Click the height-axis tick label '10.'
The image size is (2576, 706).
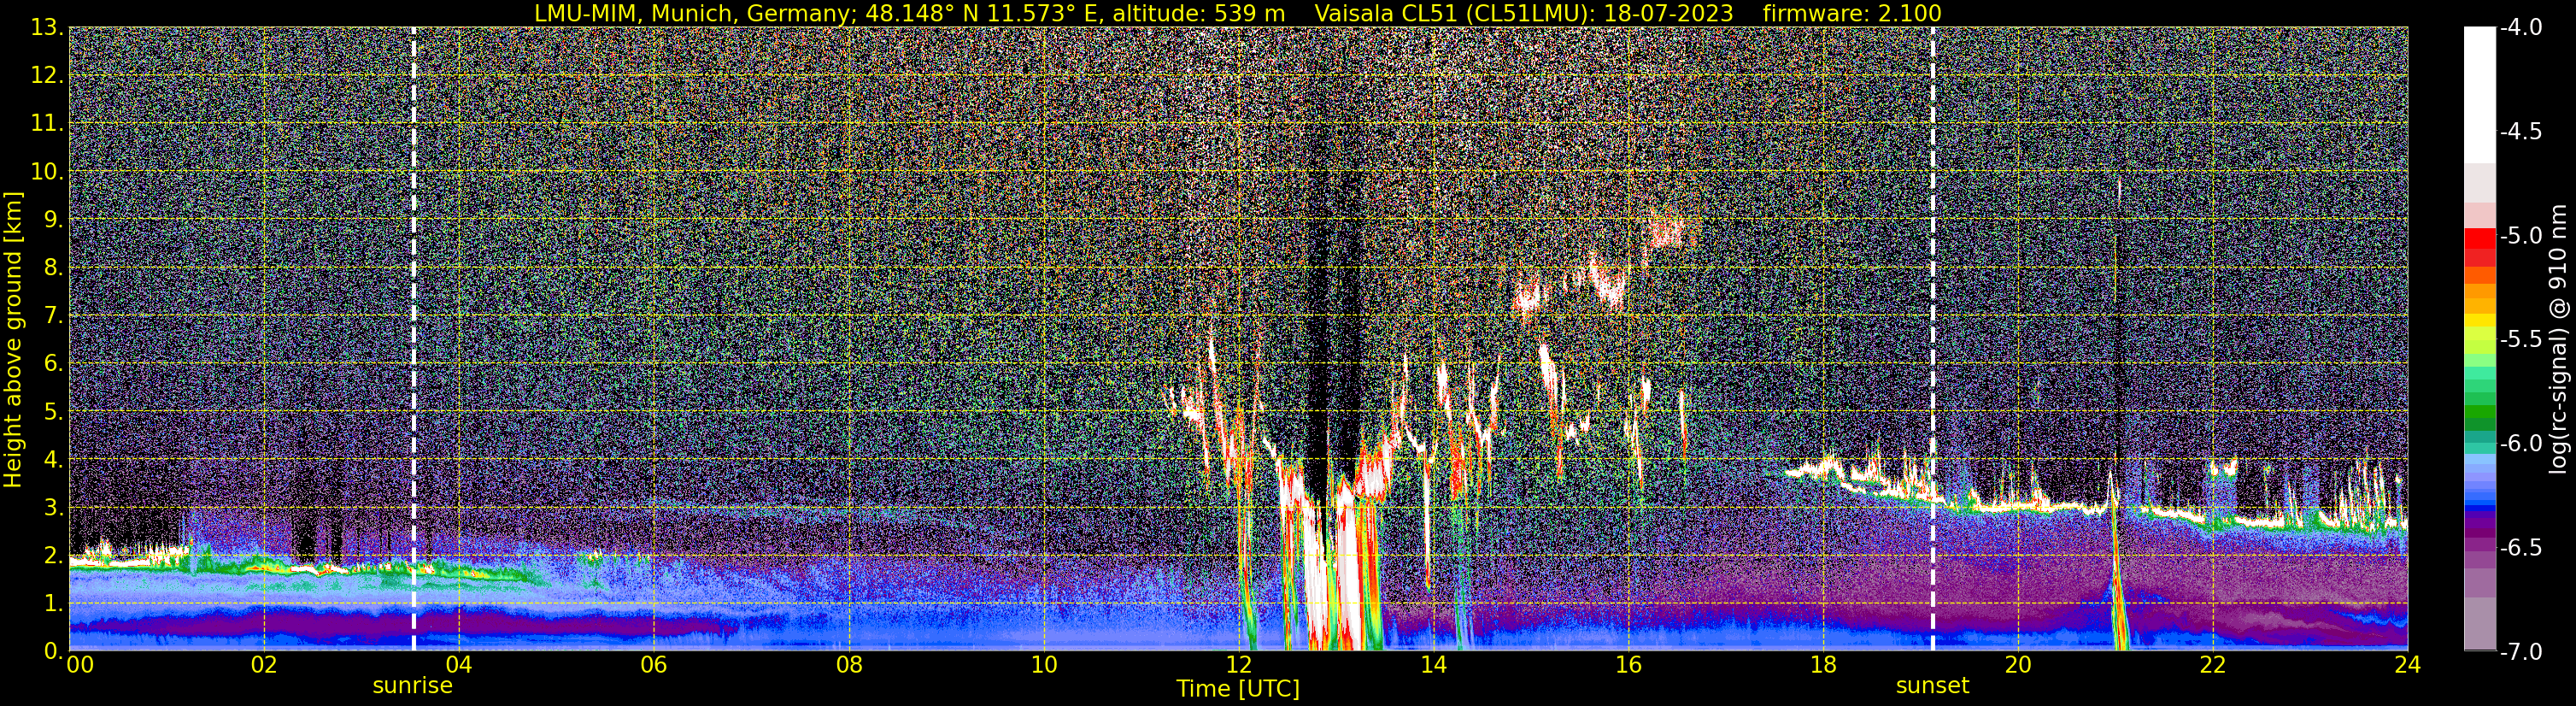(47, 171)
